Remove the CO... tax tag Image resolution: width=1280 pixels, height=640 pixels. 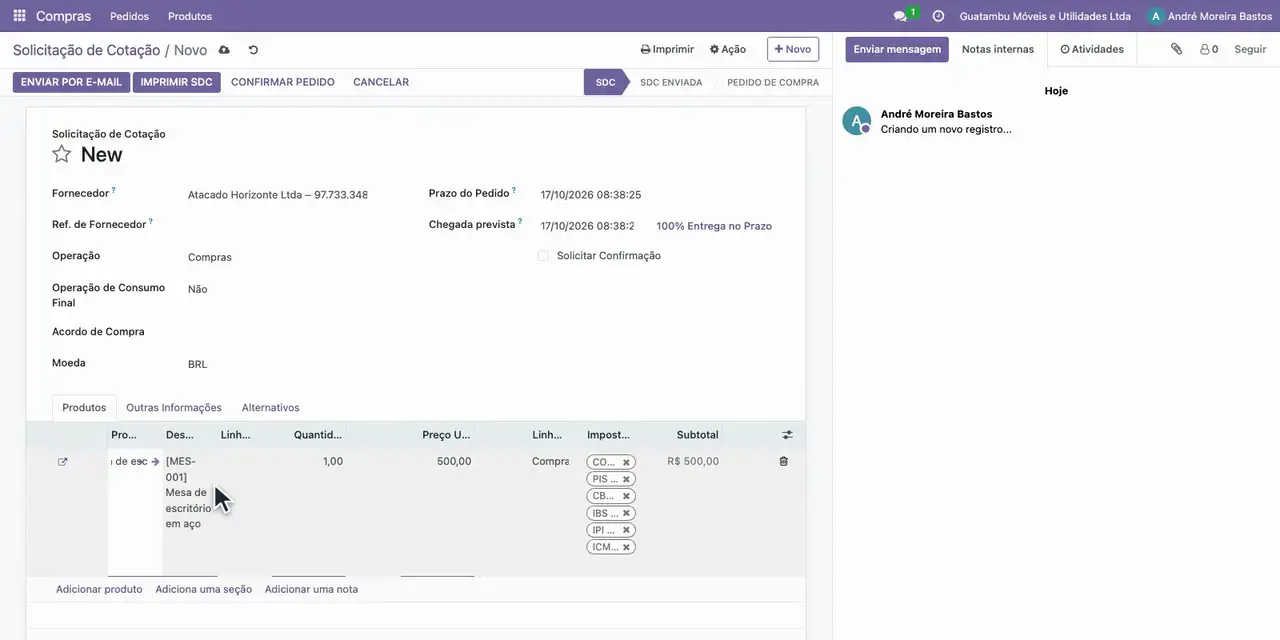point(626,462)
